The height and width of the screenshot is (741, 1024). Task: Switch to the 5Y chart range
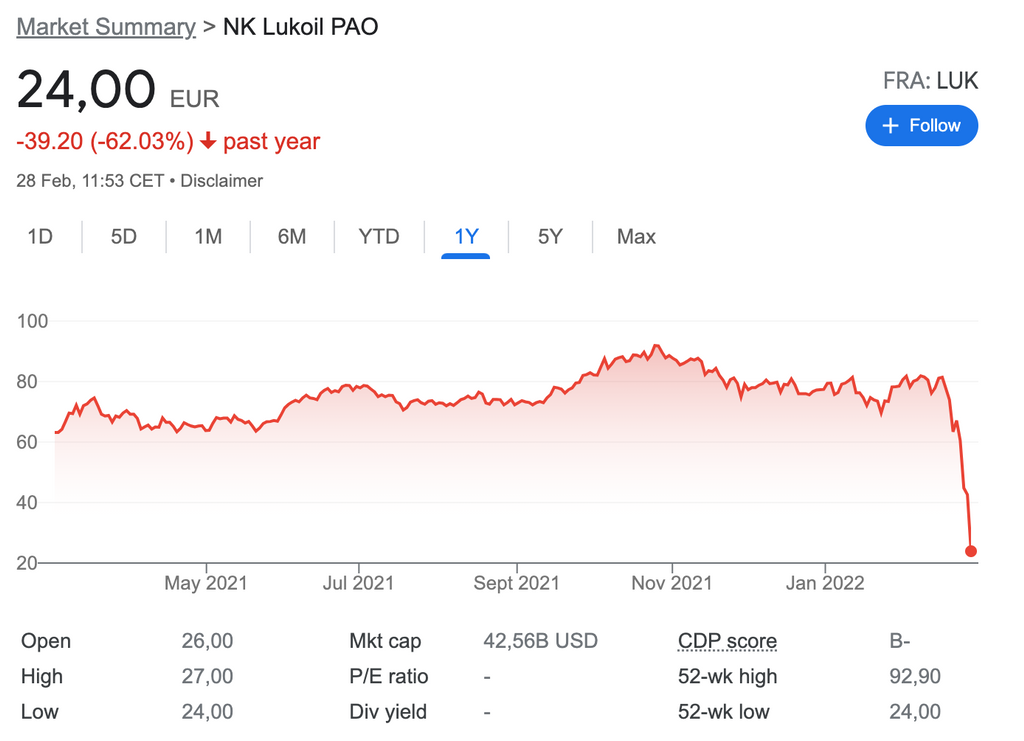(550, 236)
